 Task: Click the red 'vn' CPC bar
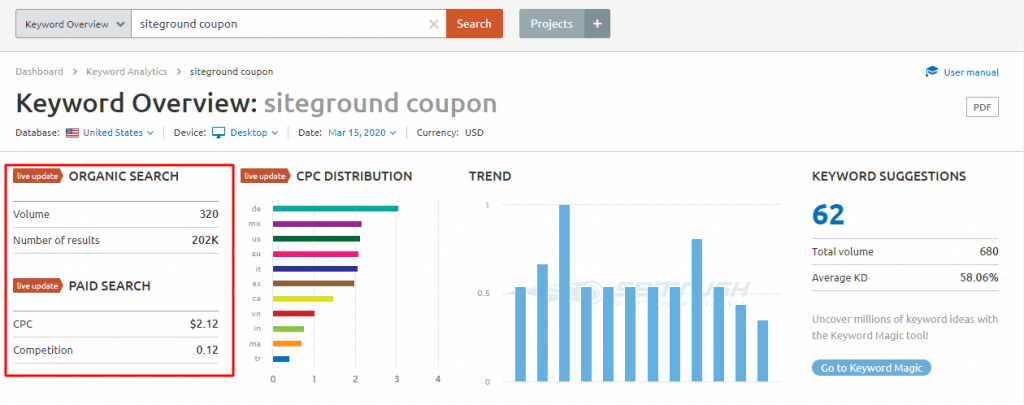293,314
